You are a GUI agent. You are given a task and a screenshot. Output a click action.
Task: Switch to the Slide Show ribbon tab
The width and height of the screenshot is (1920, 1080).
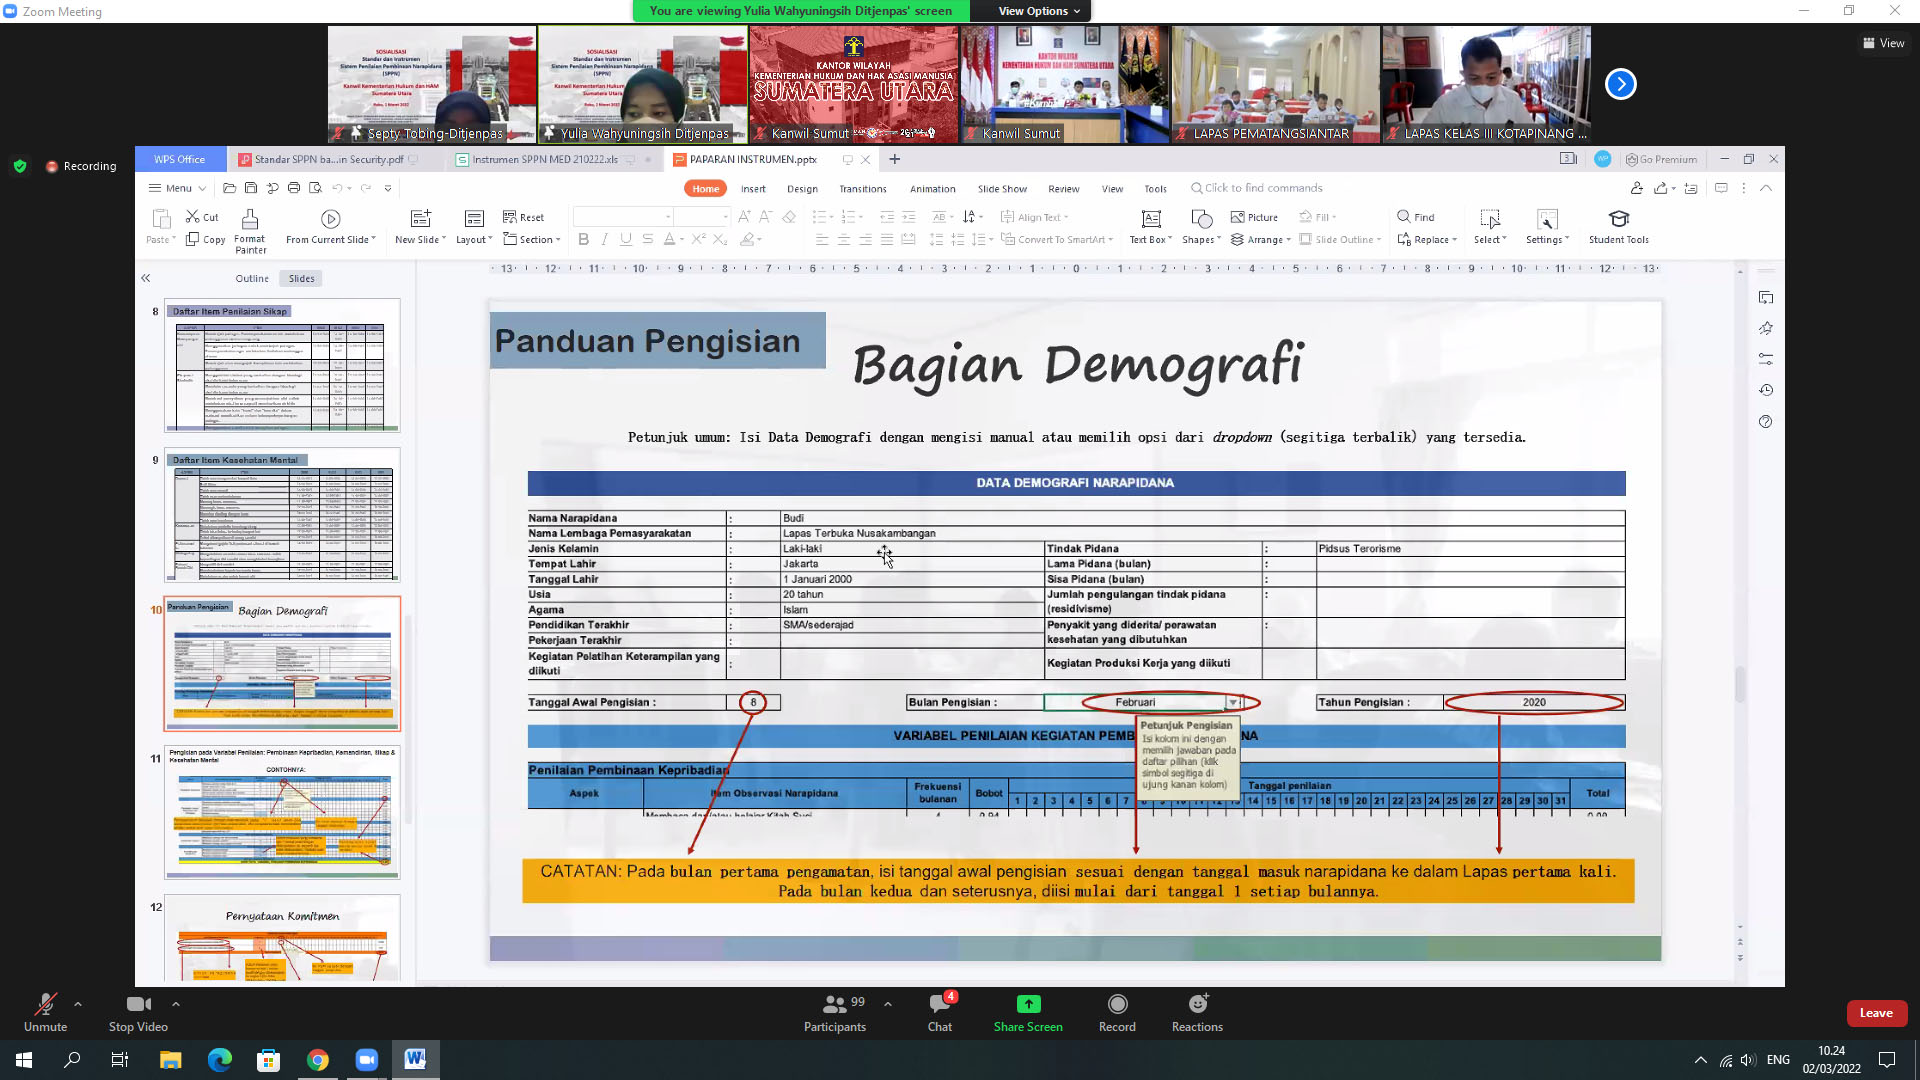click(x=1002, y=189)
